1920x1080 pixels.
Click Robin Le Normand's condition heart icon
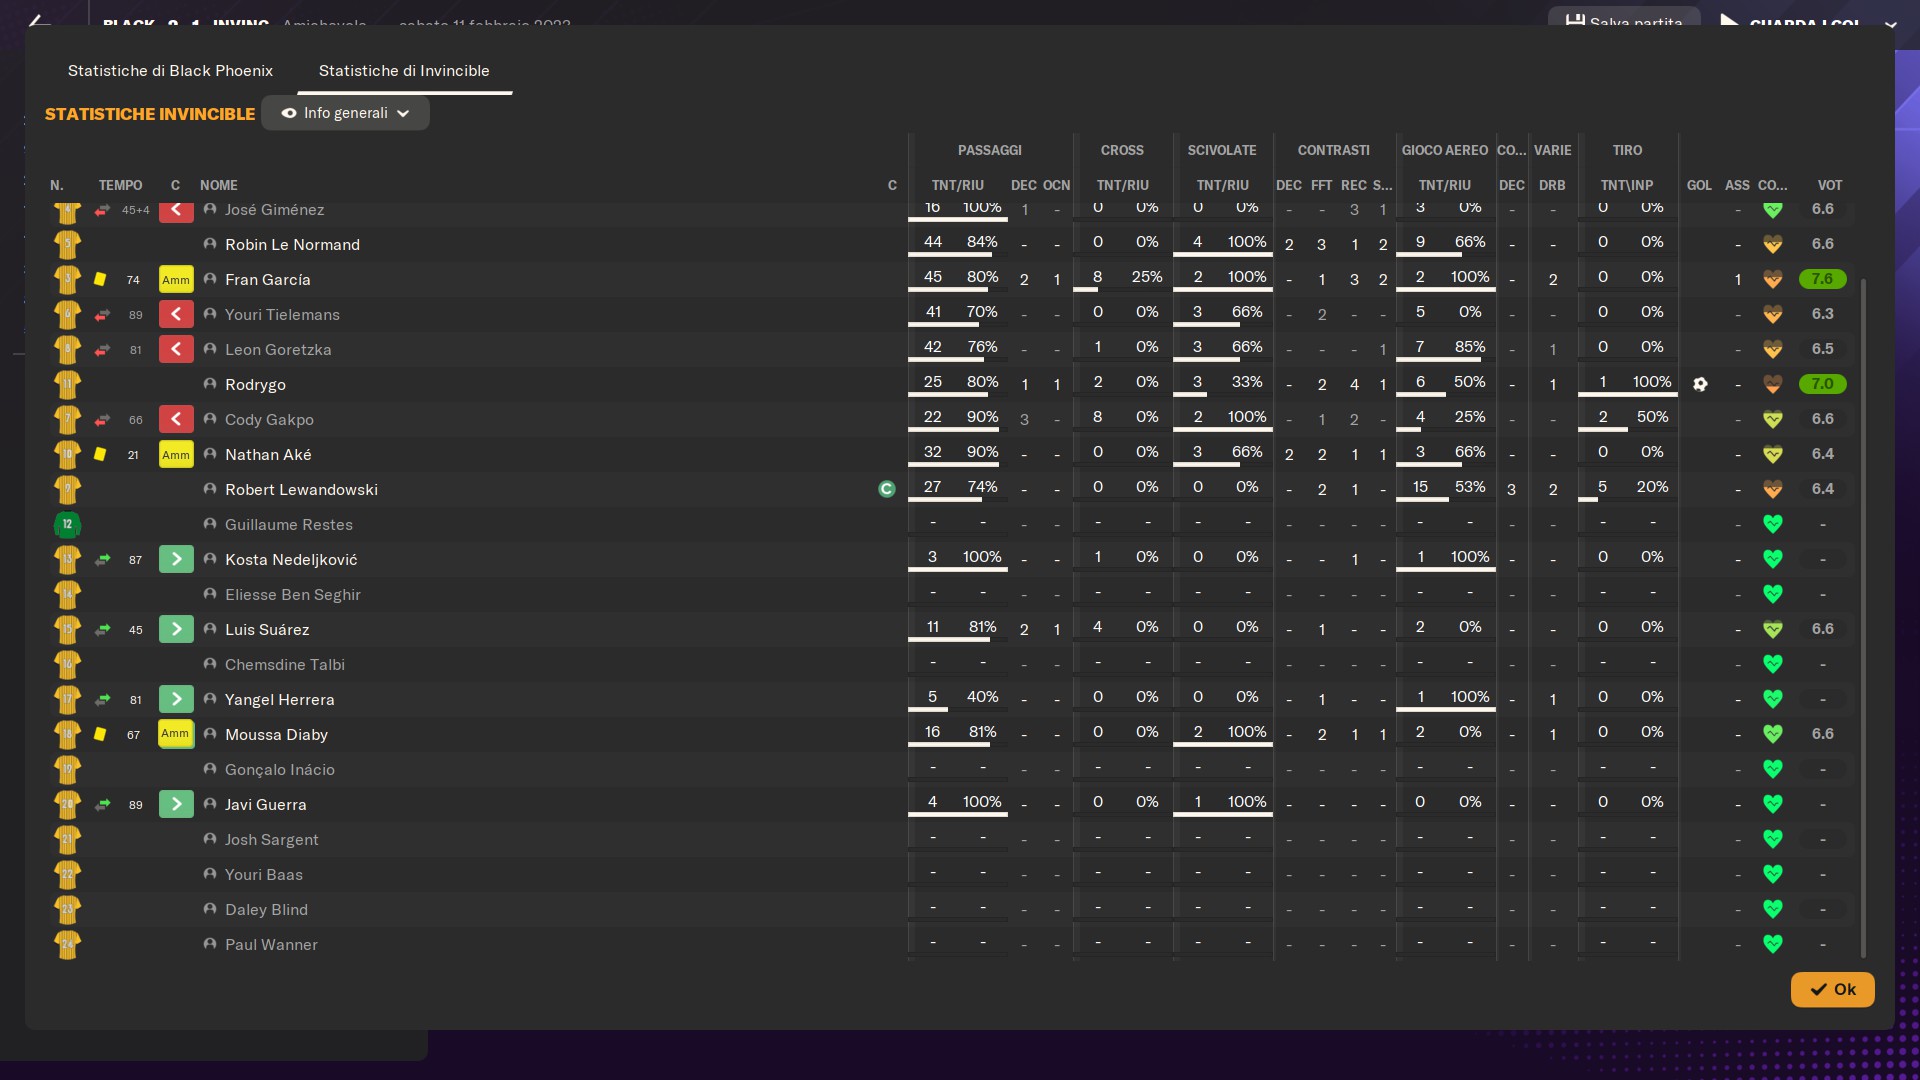(x=1772, y=244)
